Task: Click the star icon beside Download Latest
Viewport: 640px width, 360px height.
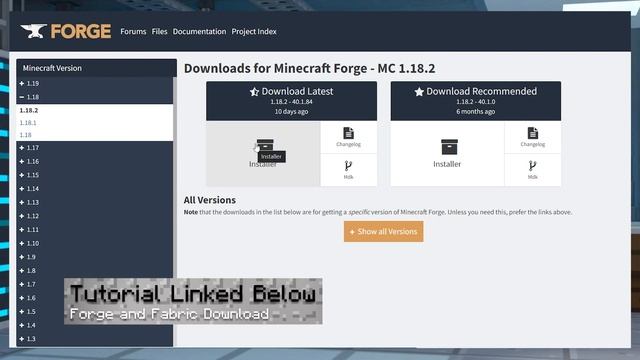Action: 254,92
